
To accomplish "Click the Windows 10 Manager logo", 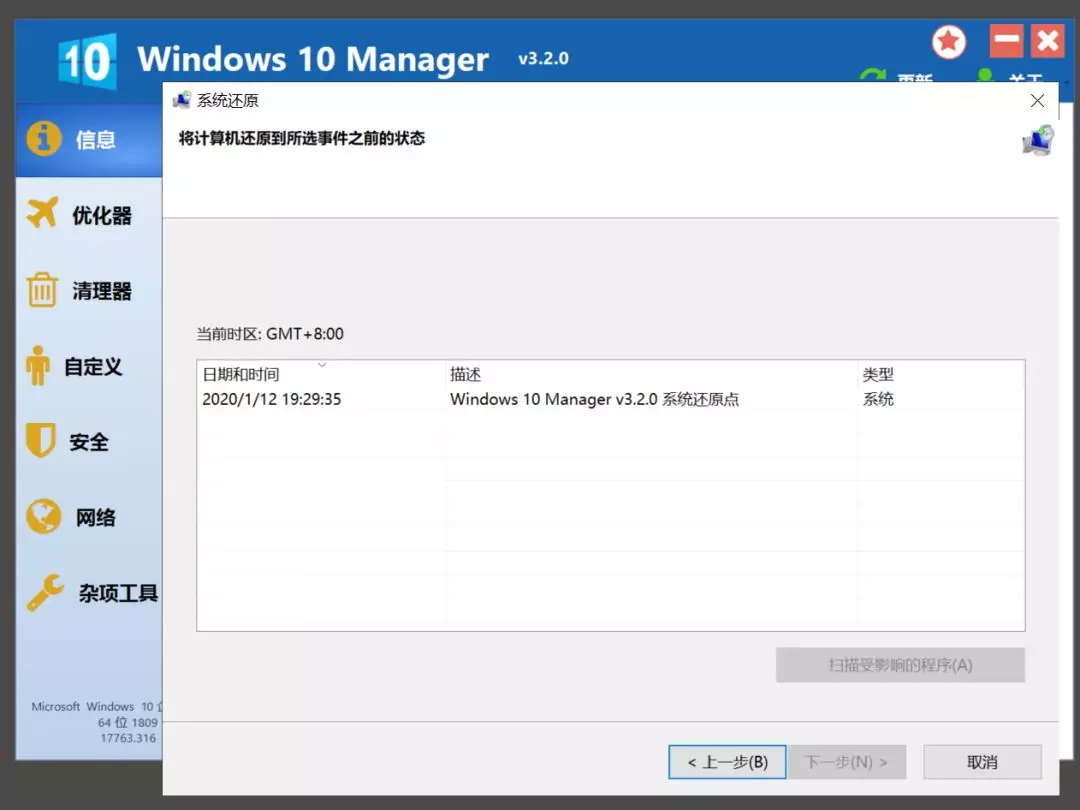I will point(87,61).
